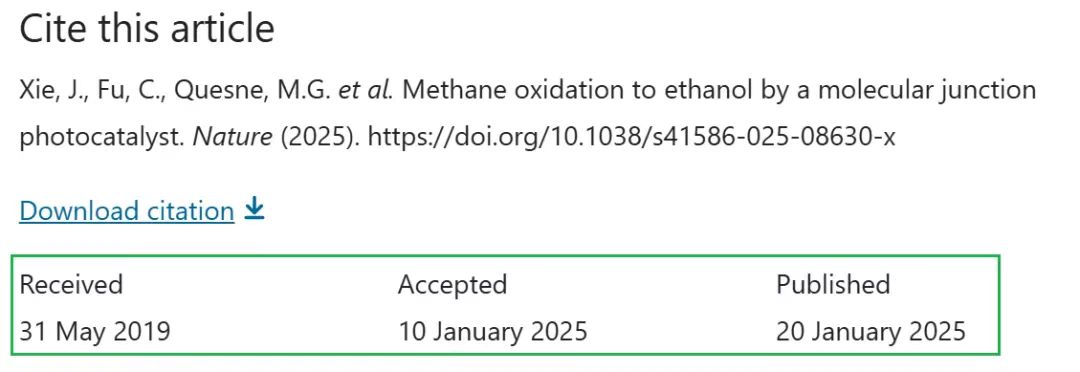Click the '31 May 2019' received date
This screenshot has height=372, width=1080.
tap(94, 331)
